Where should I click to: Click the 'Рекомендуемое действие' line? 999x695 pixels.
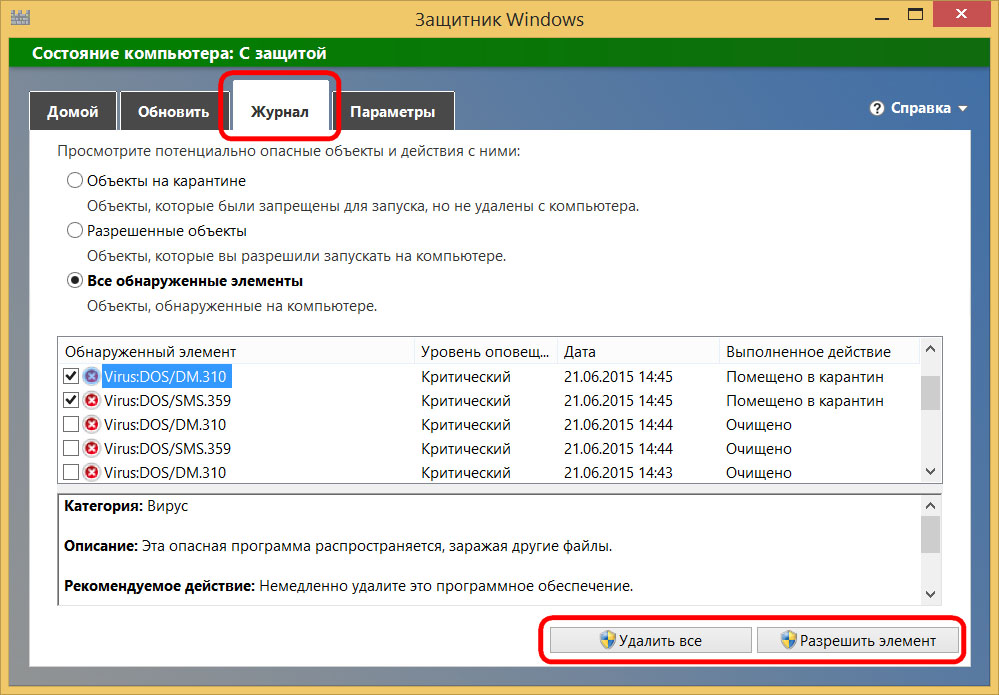pyautogui.click(x=349, y=585)
